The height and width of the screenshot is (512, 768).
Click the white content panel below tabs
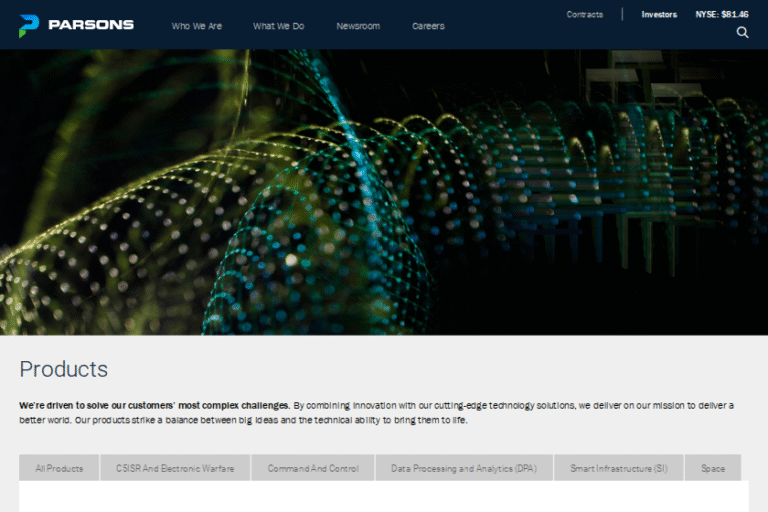click(x=384, y=497)
